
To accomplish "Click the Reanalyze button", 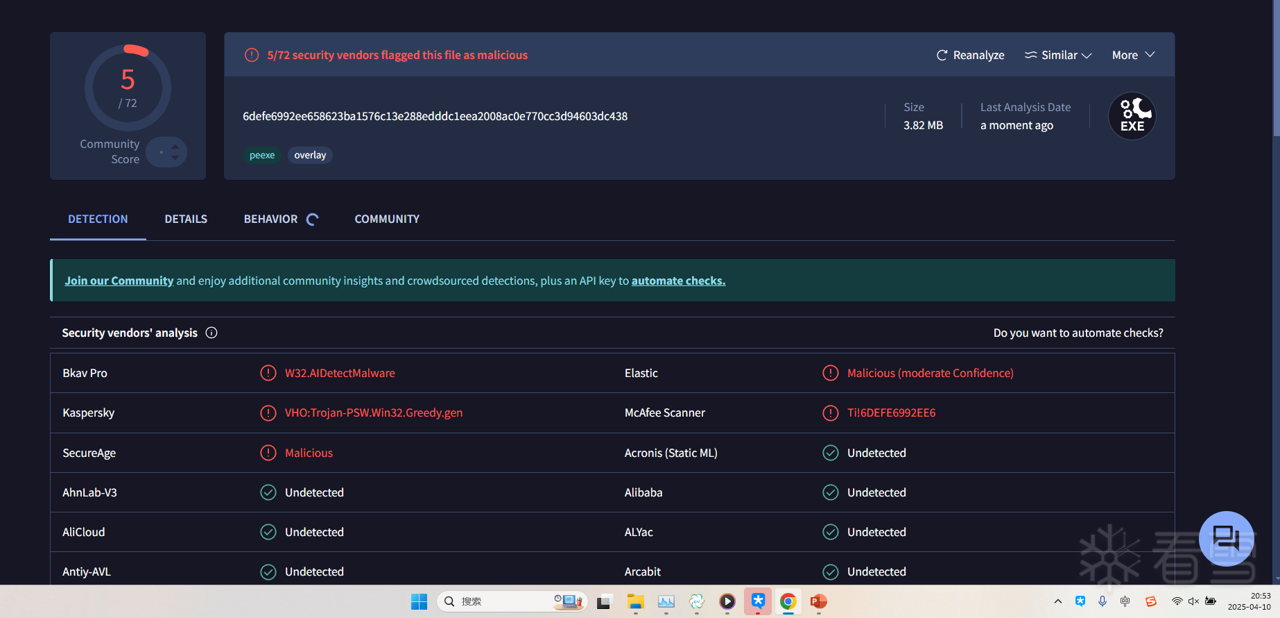I will tap(970, 55).
